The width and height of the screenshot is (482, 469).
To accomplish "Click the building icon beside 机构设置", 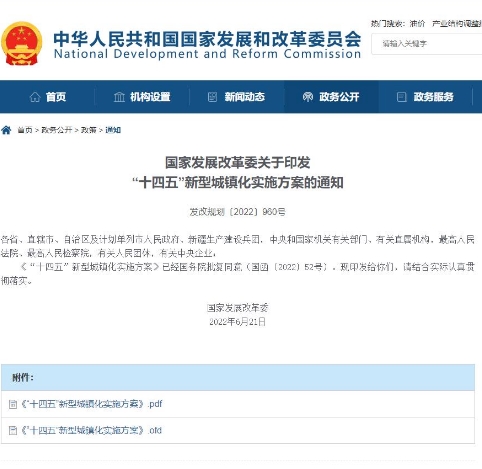I will pos(119,97).
